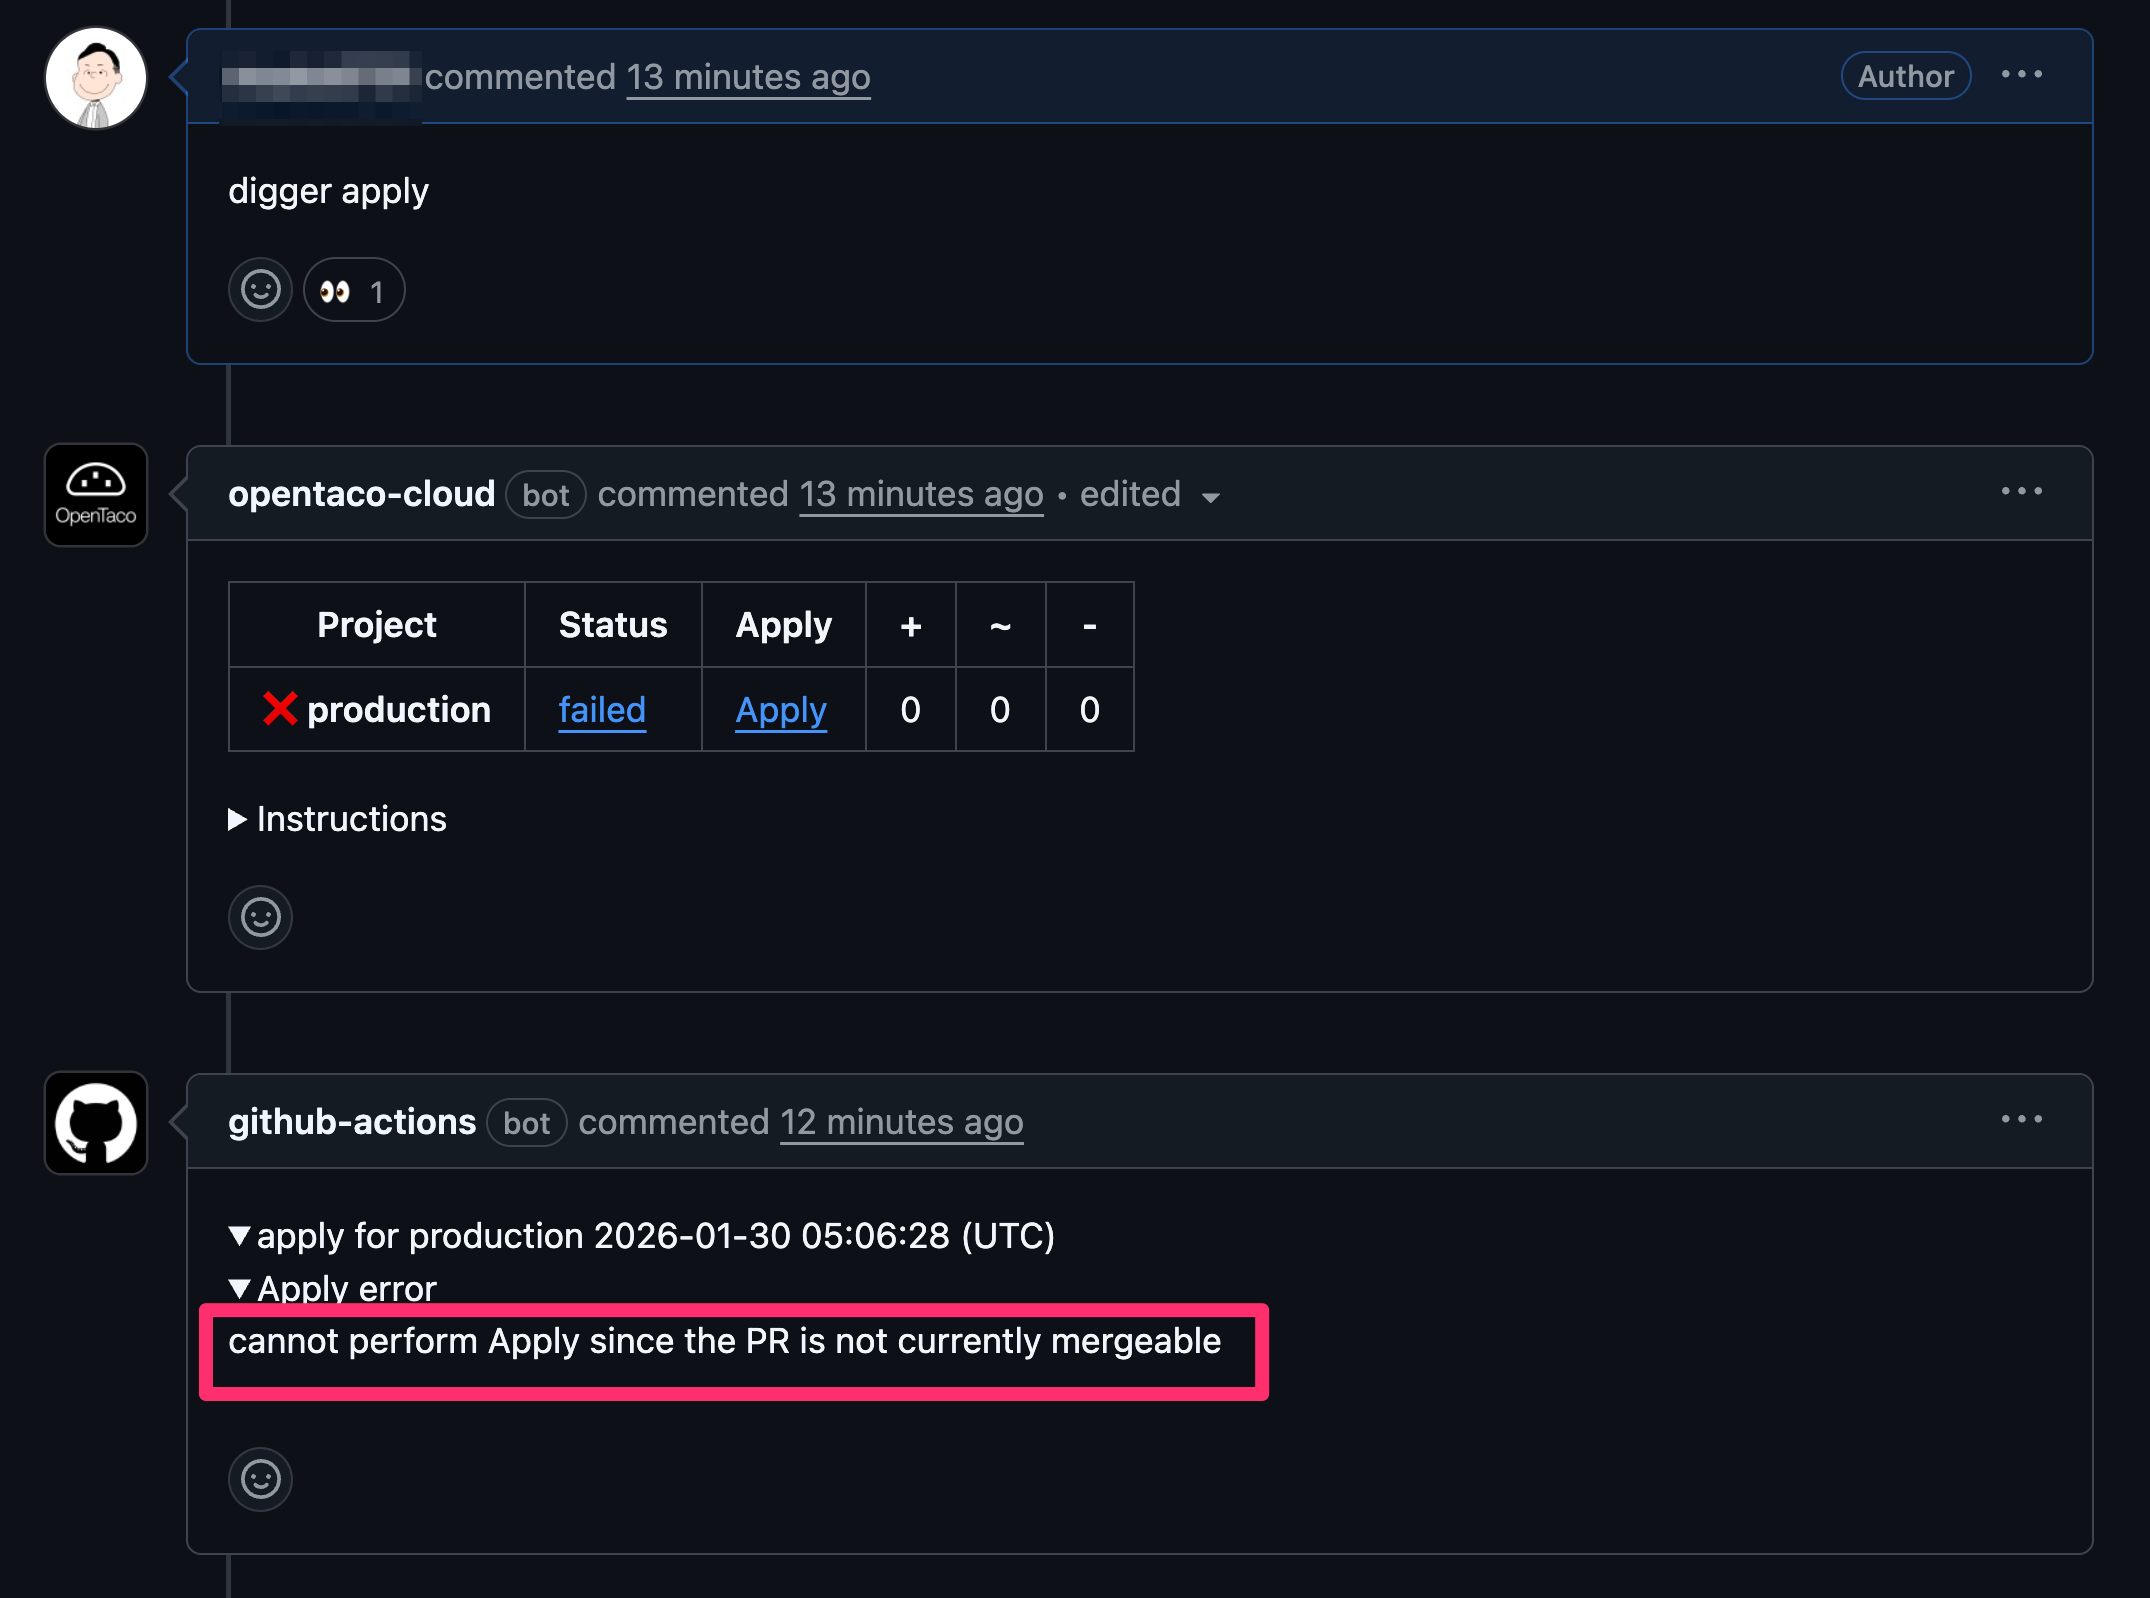Open the options menu on the github-actions comment

[2022, 1119]
